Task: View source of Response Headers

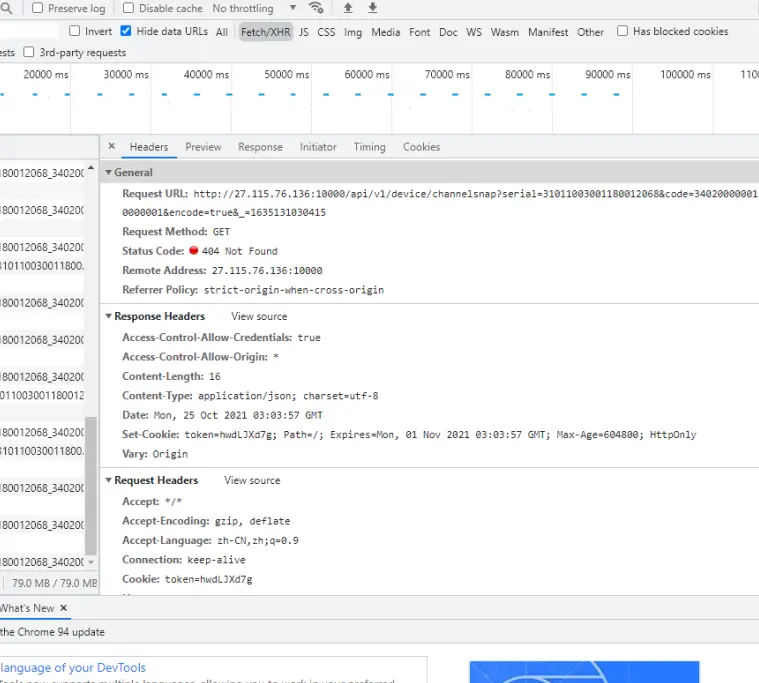Action: [259, 317]
